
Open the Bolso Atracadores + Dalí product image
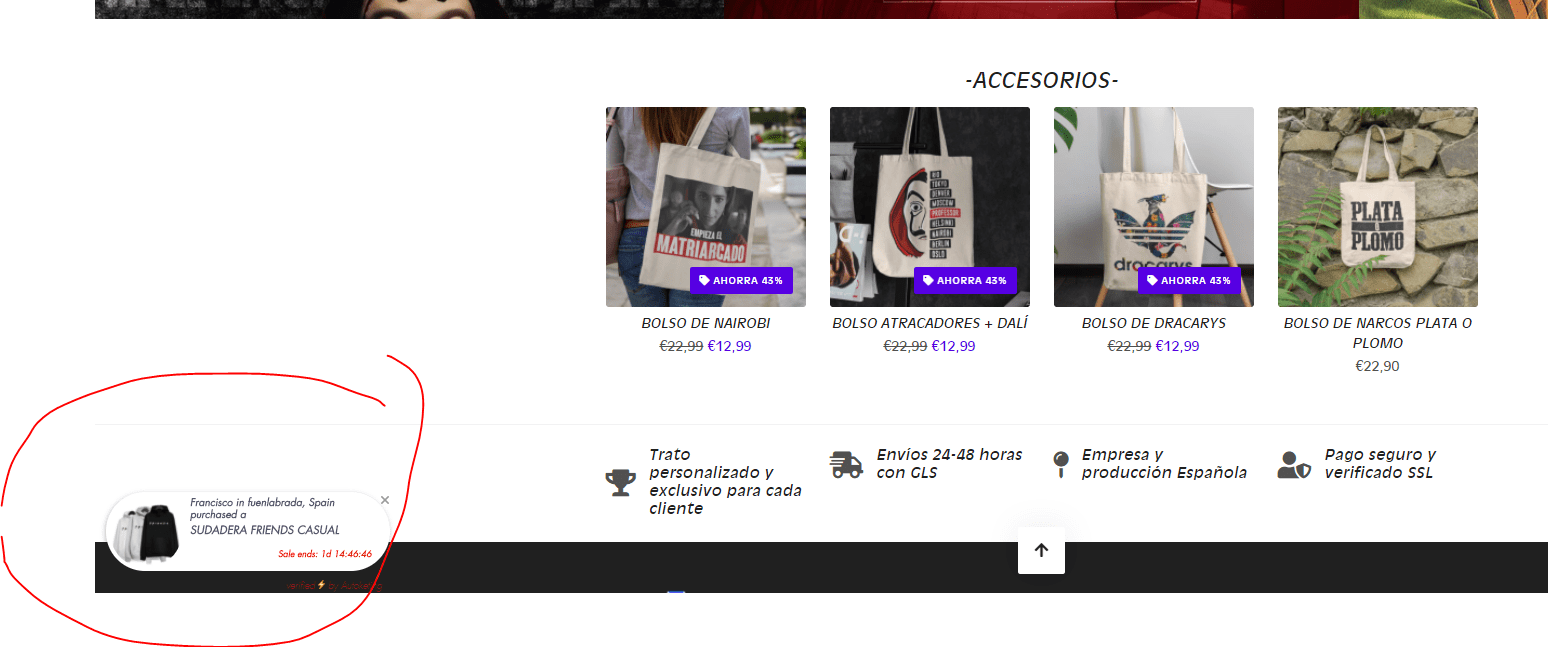(x=930, y=207)
